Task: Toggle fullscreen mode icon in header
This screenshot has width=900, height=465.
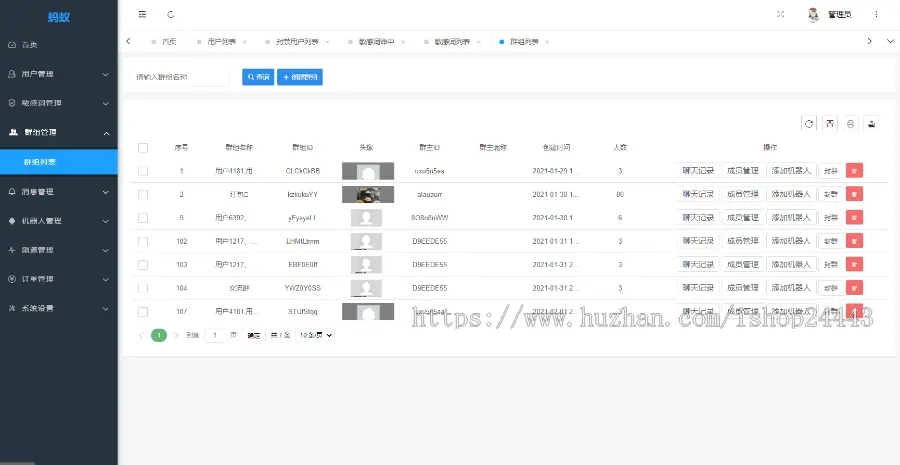Action: click(x=780, y=15)
